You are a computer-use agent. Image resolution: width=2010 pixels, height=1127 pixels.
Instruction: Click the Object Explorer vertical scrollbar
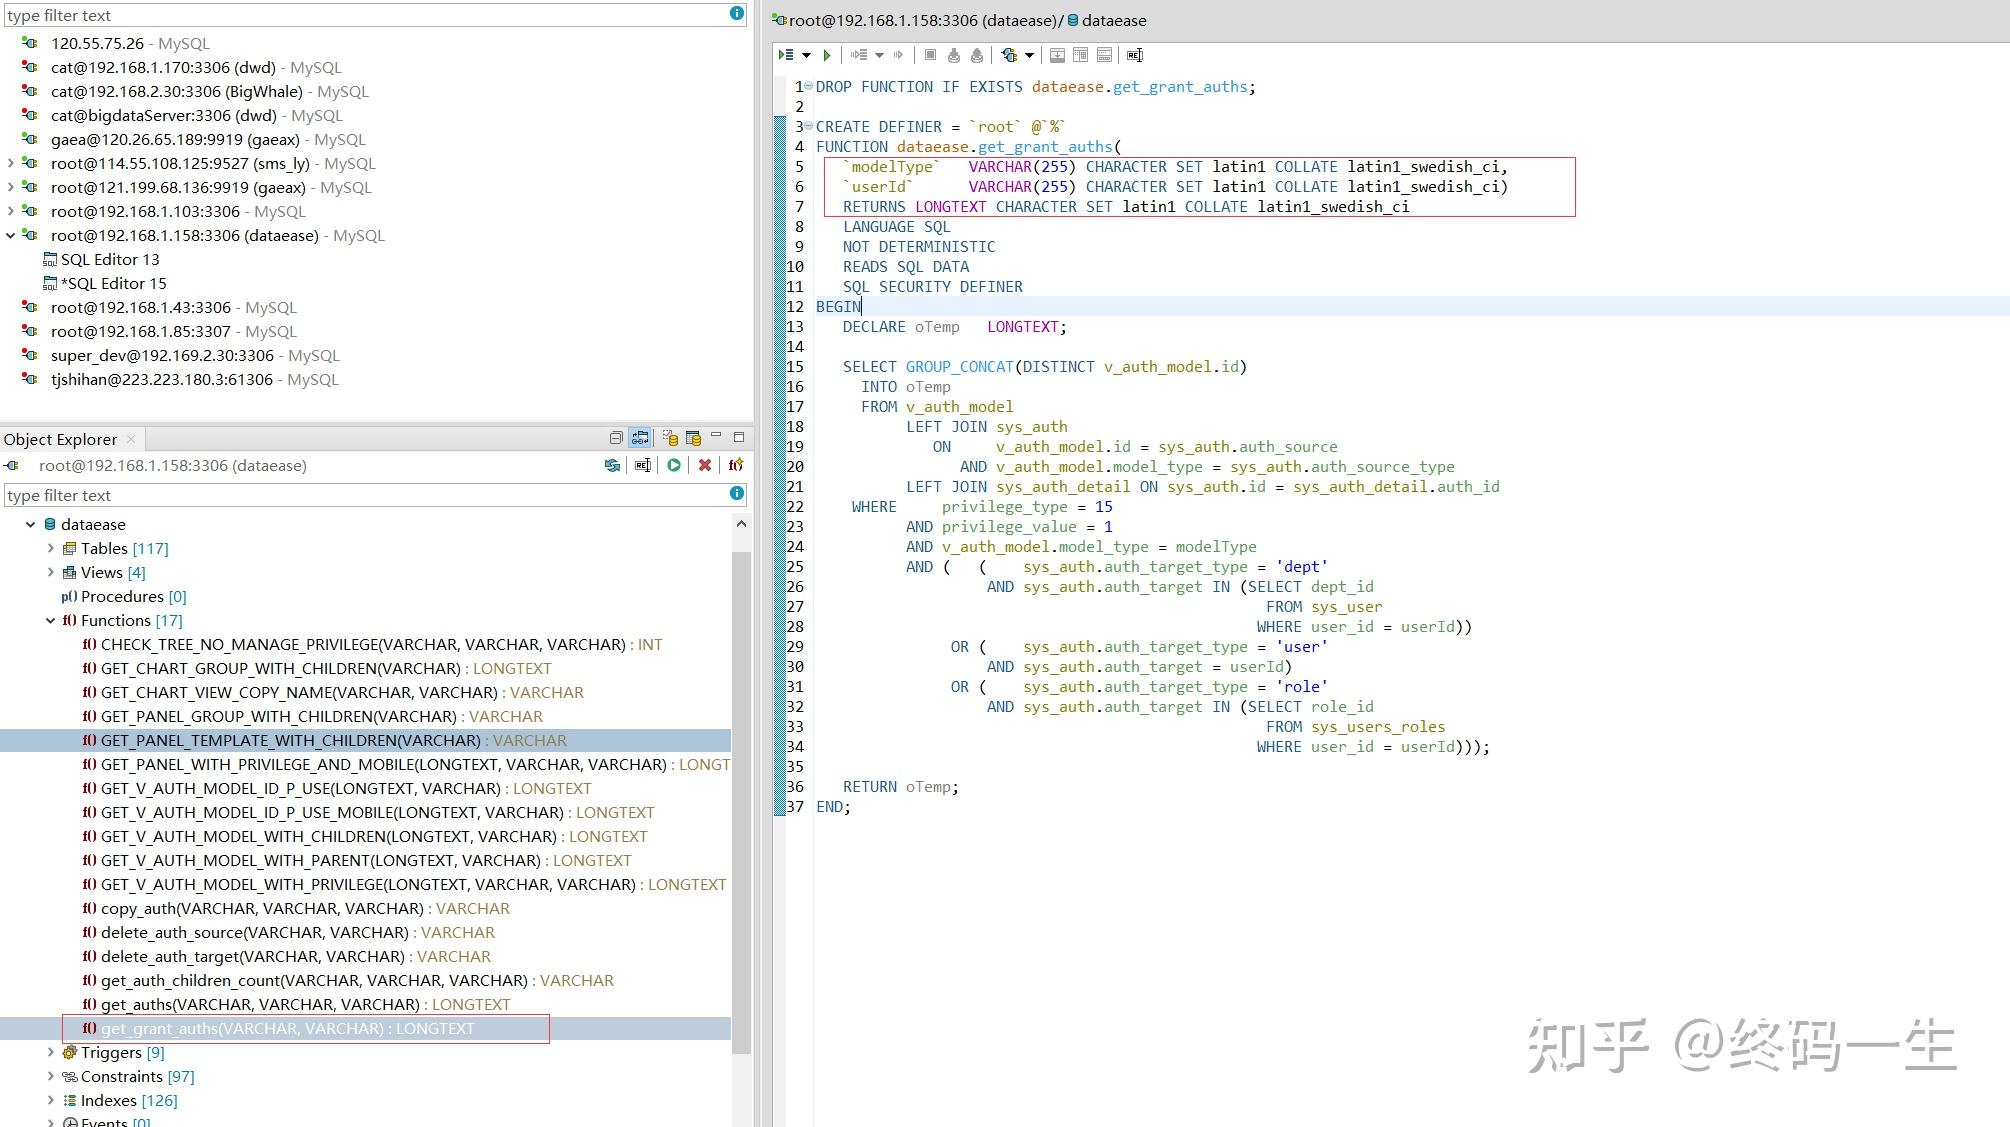click(741, 800)
